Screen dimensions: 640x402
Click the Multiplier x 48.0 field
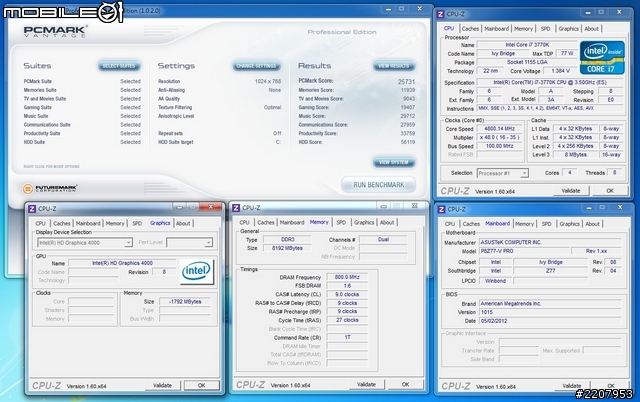(499, 138)
